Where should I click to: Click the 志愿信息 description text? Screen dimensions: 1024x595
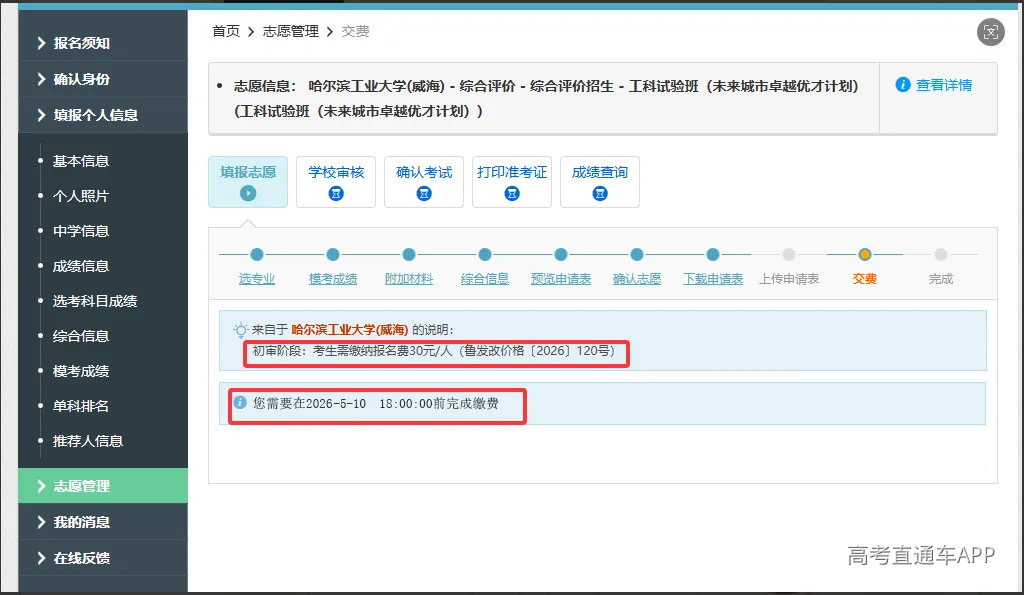tap(546, 99)
